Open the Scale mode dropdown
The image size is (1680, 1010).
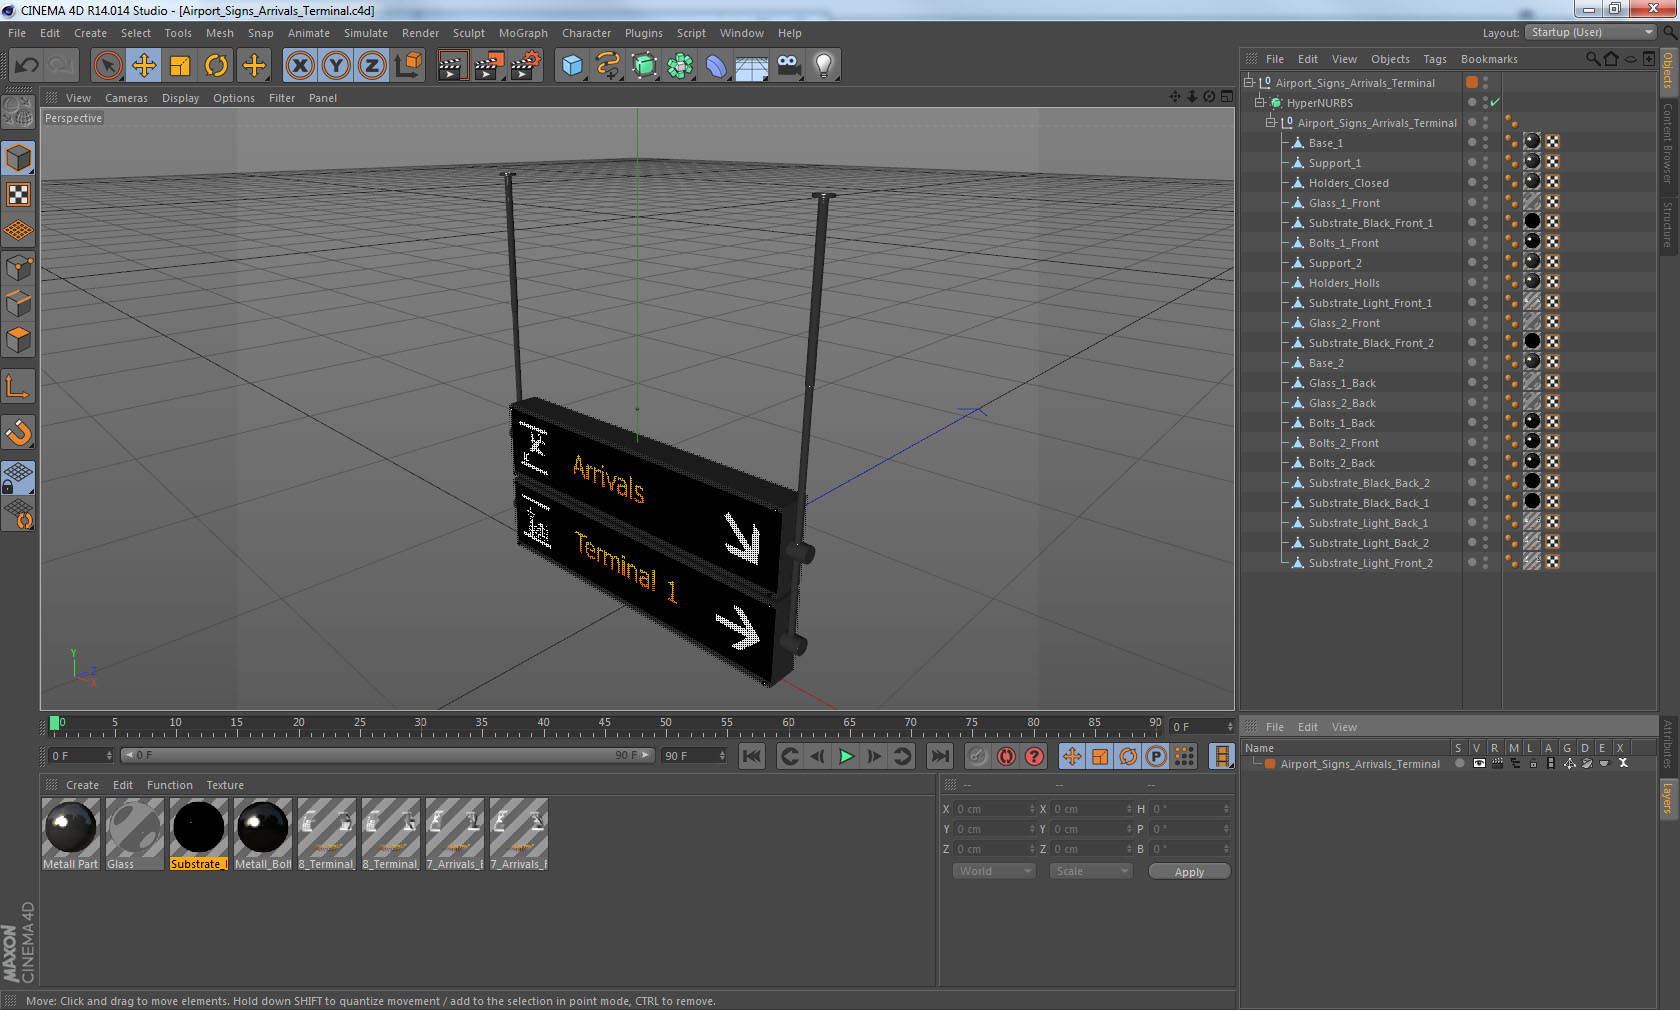pyautogui.click(x=1090, y=871)
